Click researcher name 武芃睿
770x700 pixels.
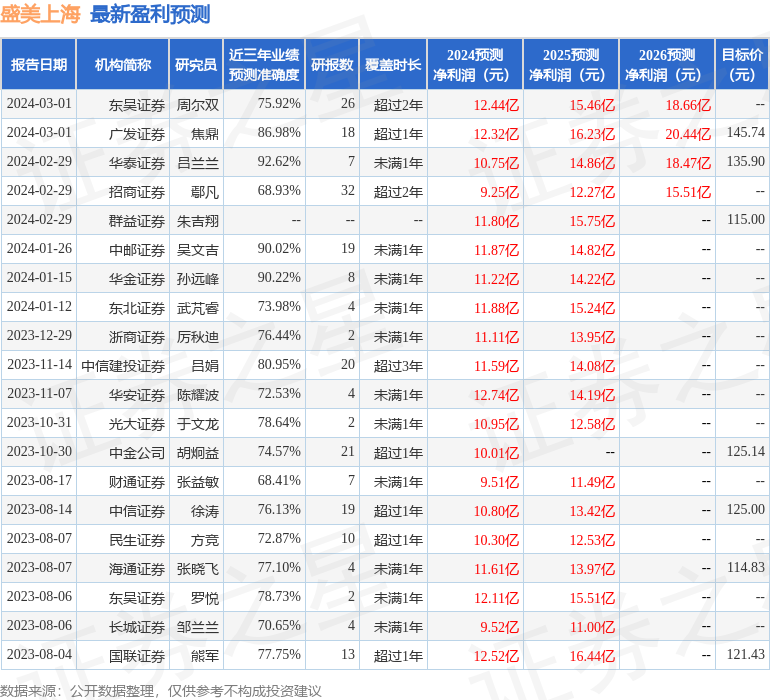[x=197, y=308]
